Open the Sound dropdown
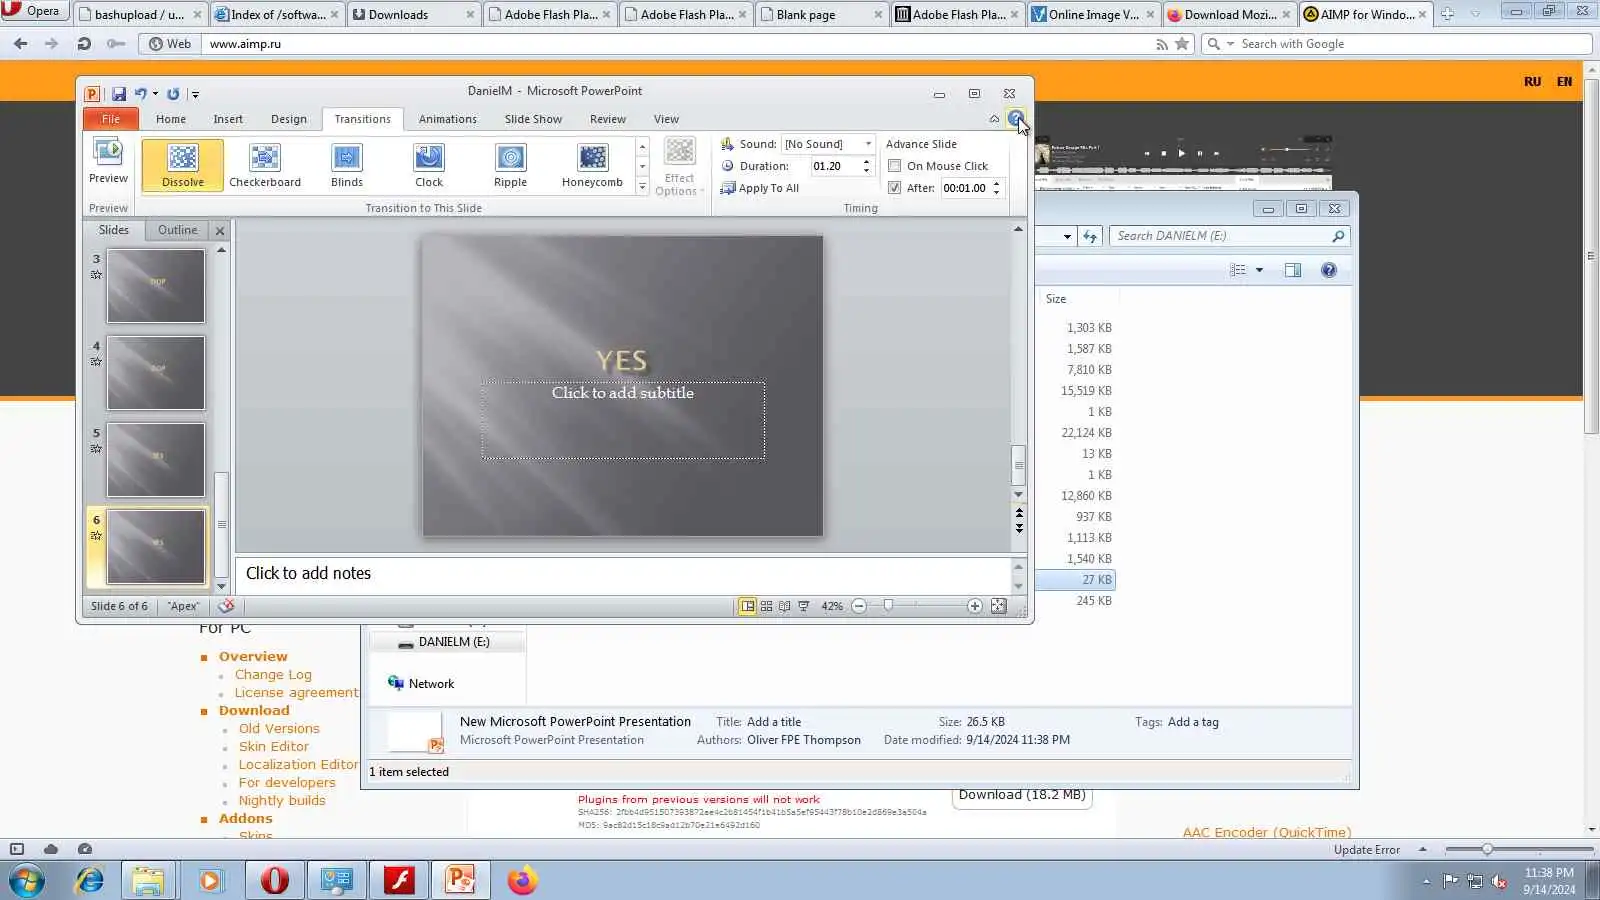 click(x=868, y=144)
